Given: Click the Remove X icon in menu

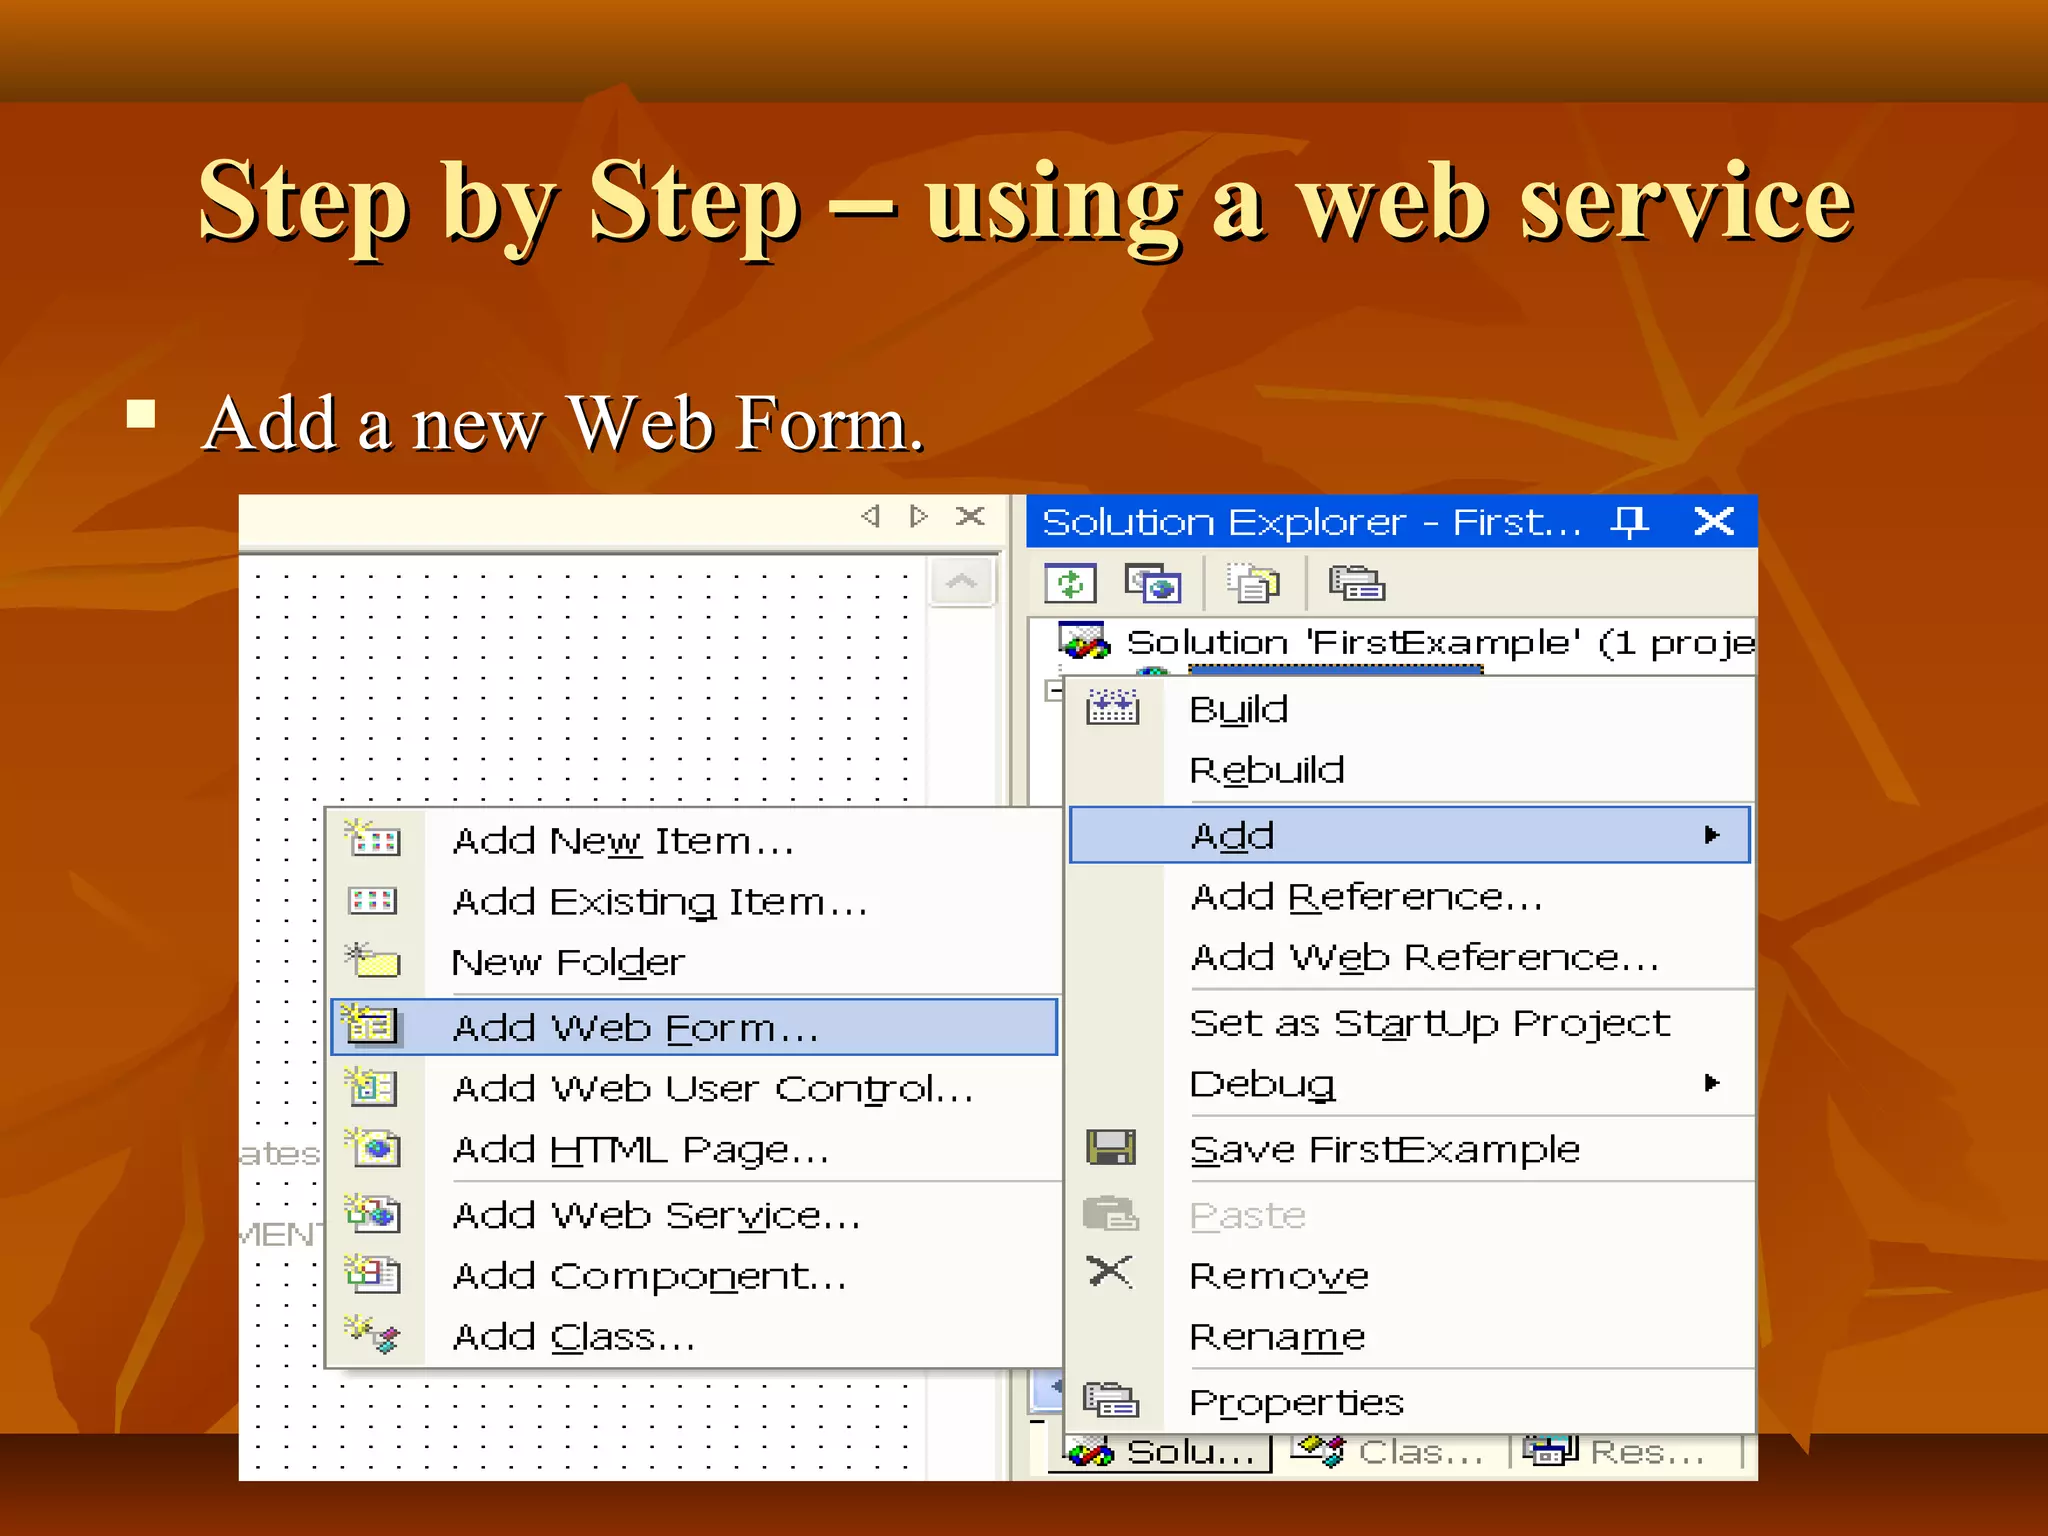Looking at the screenshot, I should [1110, 1272].
